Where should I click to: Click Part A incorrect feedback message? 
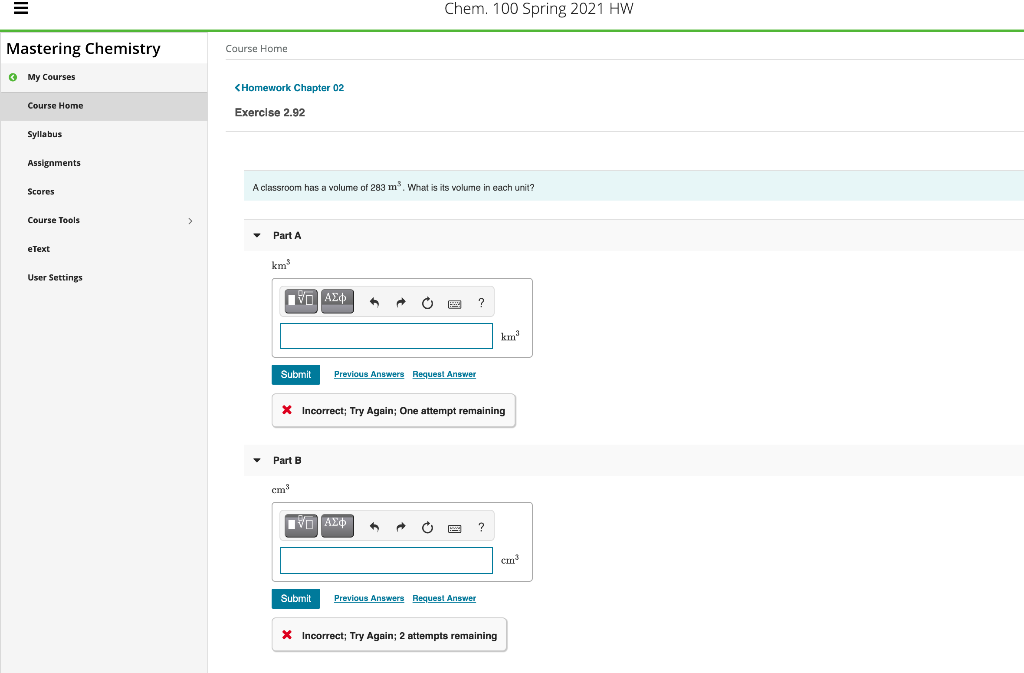(394, 411)
